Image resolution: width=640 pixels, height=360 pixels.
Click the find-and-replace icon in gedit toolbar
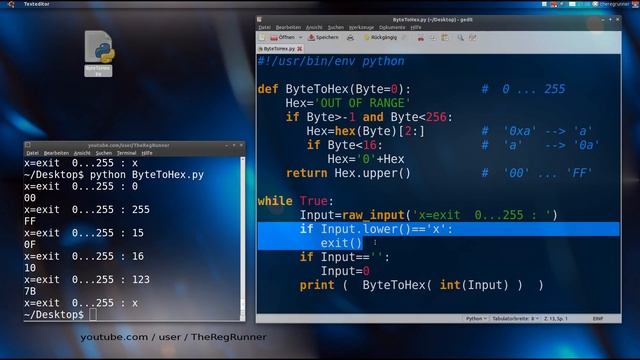(473, 38)
